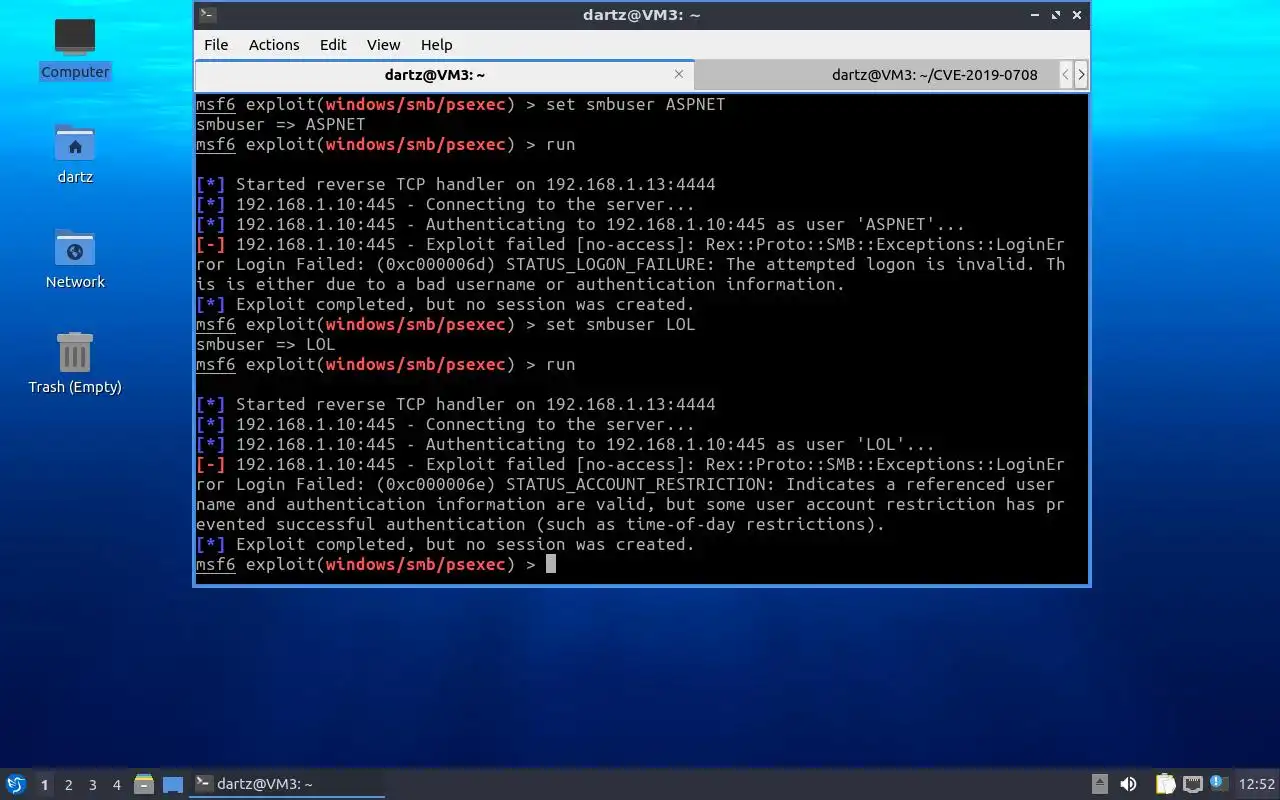
Task: Click the show desktop panel icon
Action: pos(172,785)
